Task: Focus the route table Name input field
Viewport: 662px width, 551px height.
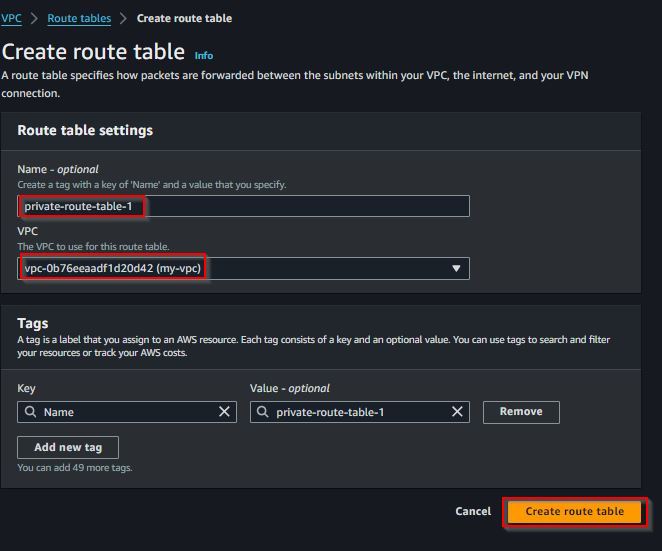Action: pos(243,206)
